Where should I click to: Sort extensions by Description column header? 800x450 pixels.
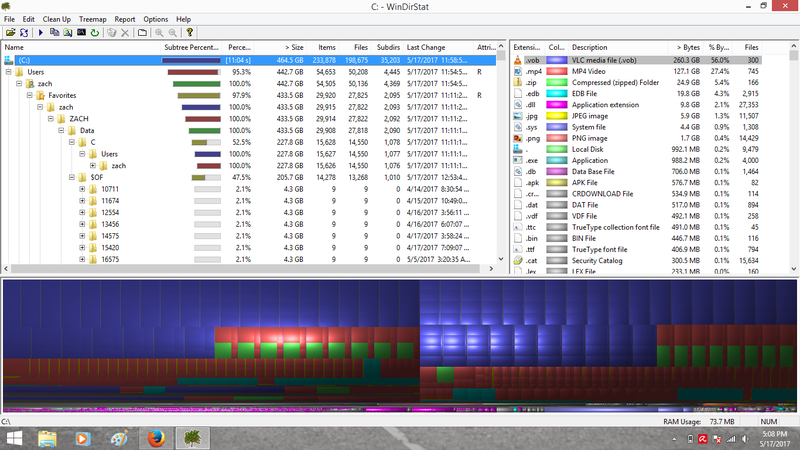pos(618,47)
